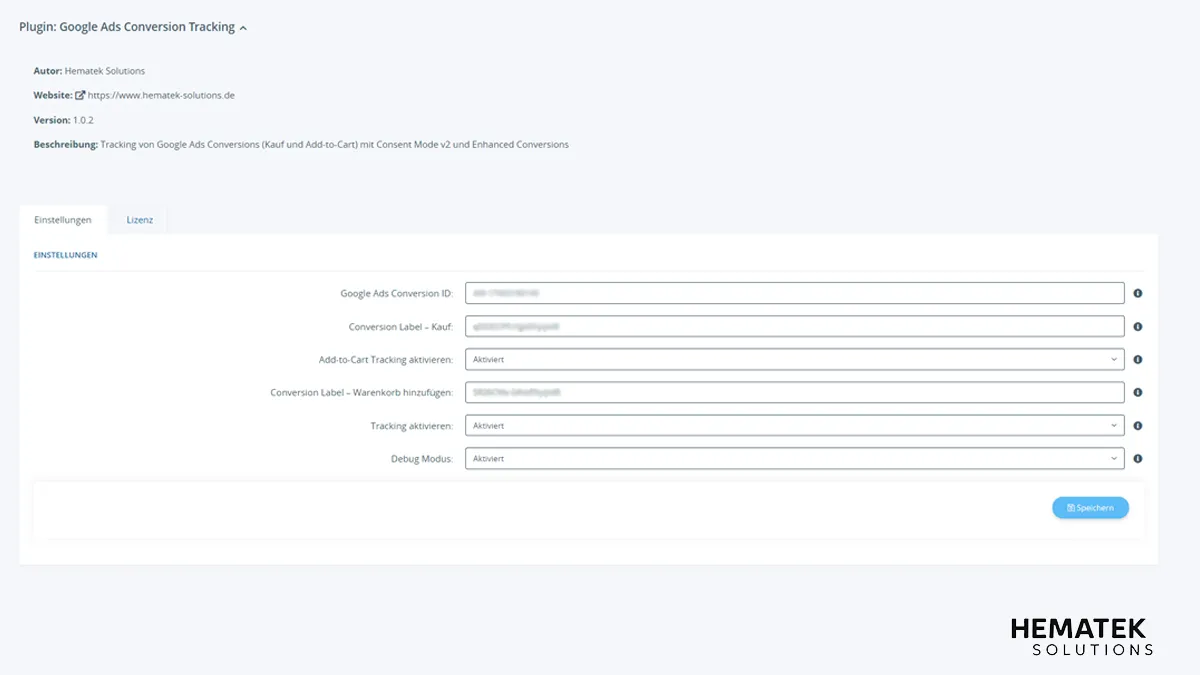Viewport: 1200px width, 675px height.
Task: Open the hematek-solutions.de website link
Action: click(161, 95)
